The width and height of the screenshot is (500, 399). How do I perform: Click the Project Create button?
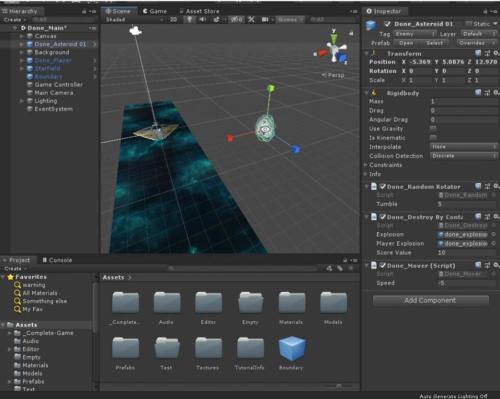[15, 268]
